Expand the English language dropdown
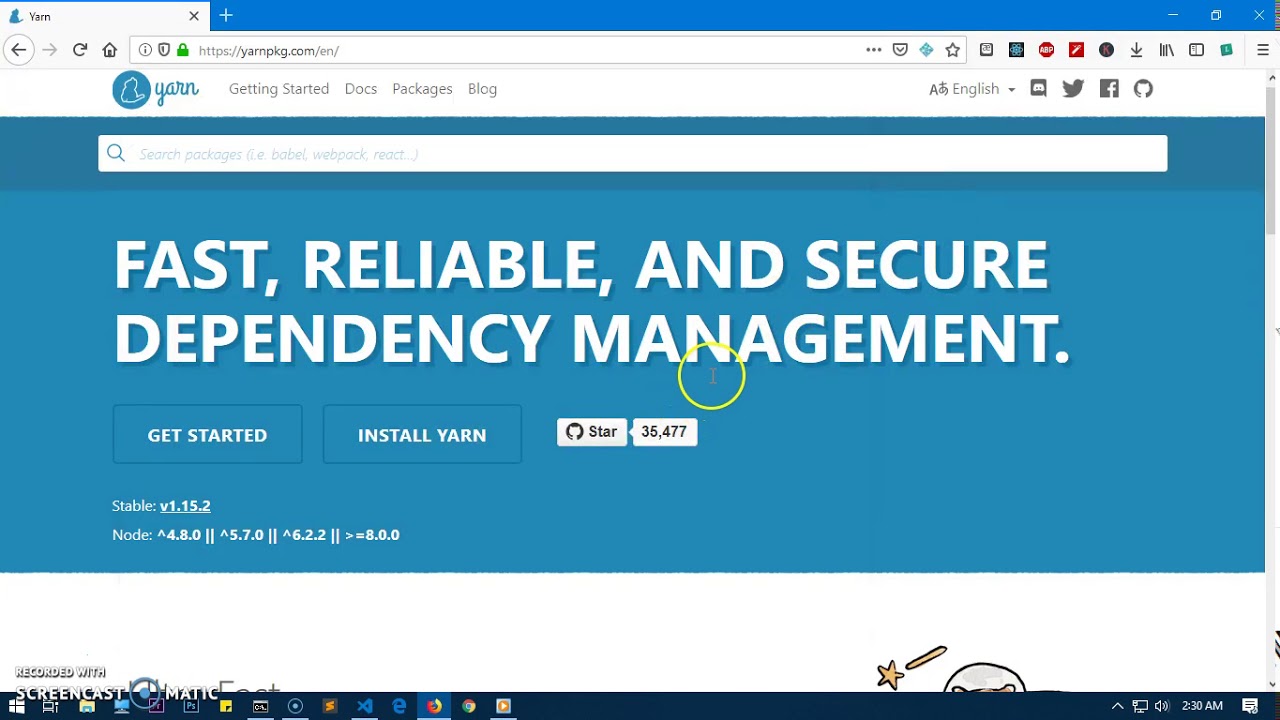Viewport: 1280px width, 720px height. click(x=972, y=89)
